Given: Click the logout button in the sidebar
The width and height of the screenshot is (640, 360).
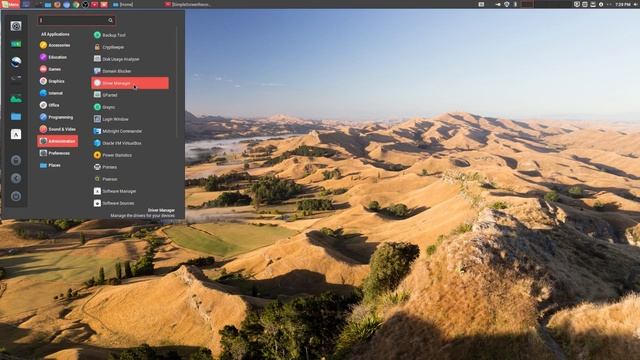Looking at the screenshot, I should pyautogui.click(x=16, y=178).
